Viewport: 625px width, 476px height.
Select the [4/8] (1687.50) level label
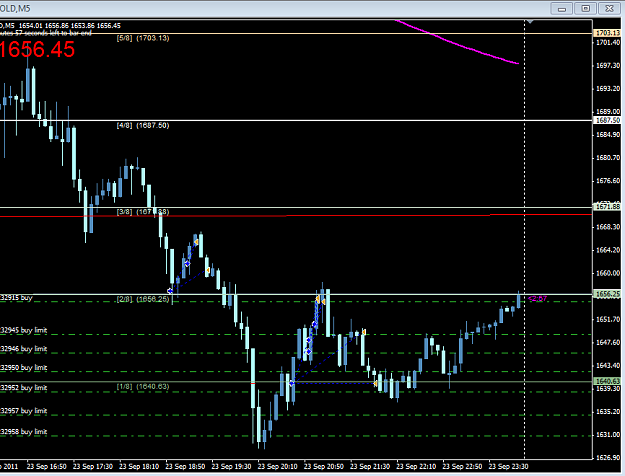click(x=143, y=126)
